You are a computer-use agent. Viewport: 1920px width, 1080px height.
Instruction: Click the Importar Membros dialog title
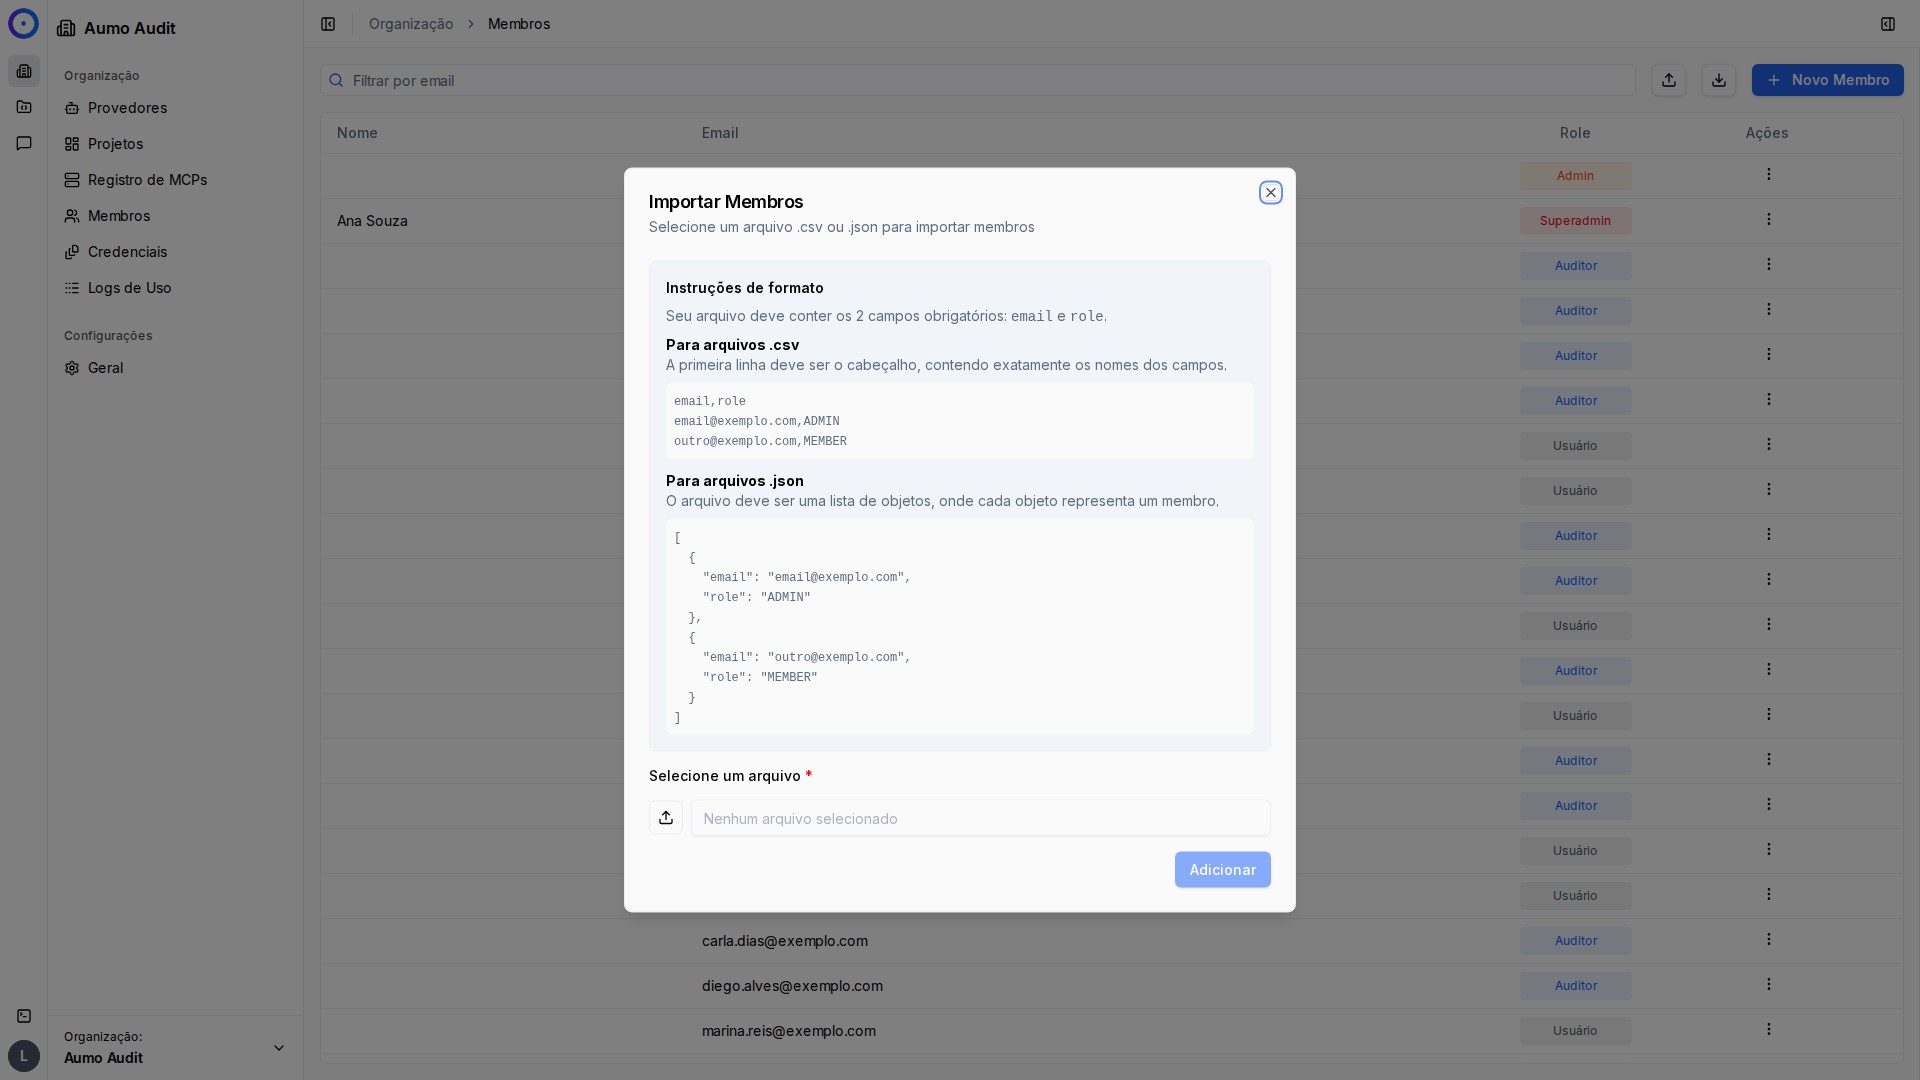pos(726,202)
